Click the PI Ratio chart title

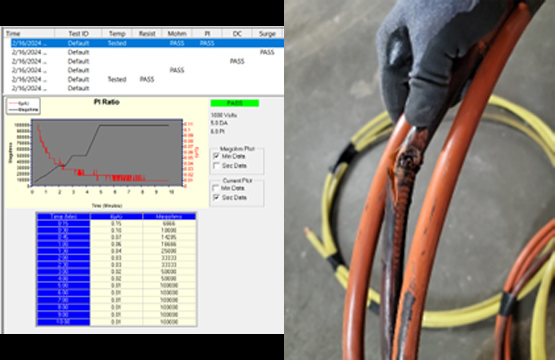pos(107,102)
